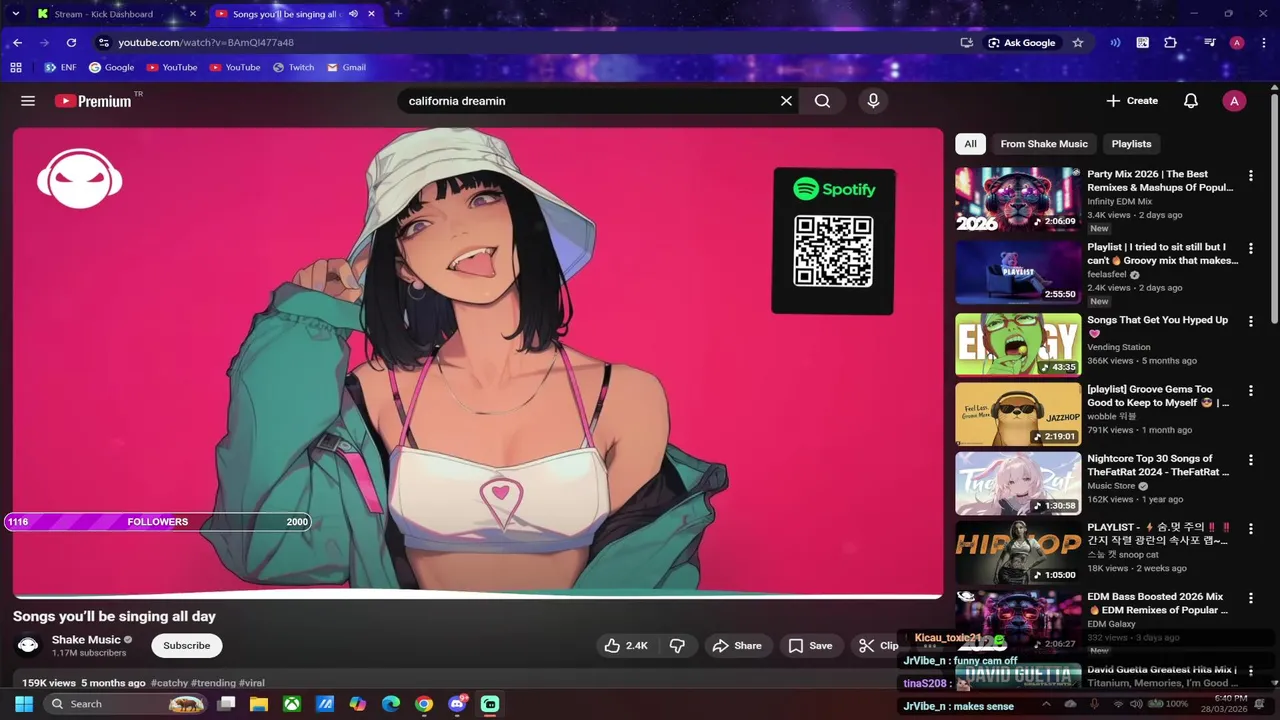Open more options for Groove Gems video
Image resolution: width=1280 pixels, height=720 pixels.
[x=1250, y=390]
